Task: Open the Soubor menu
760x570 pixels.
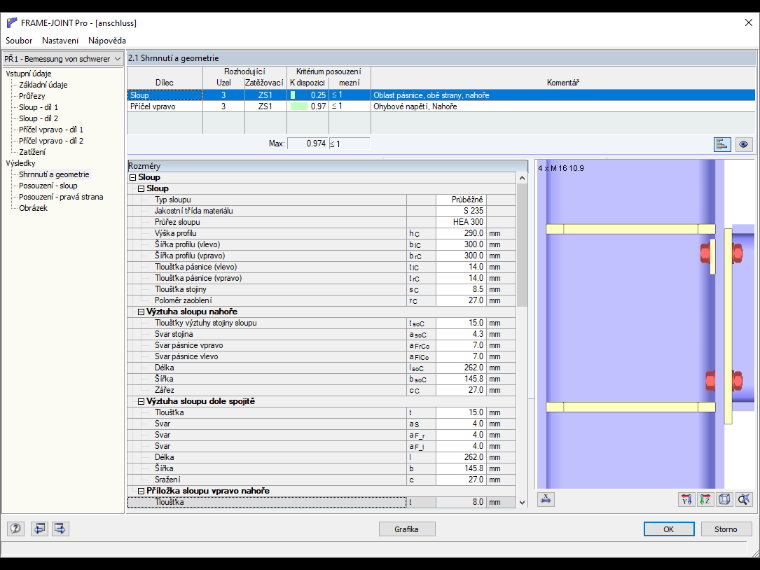Action: [x=18, y=41]
